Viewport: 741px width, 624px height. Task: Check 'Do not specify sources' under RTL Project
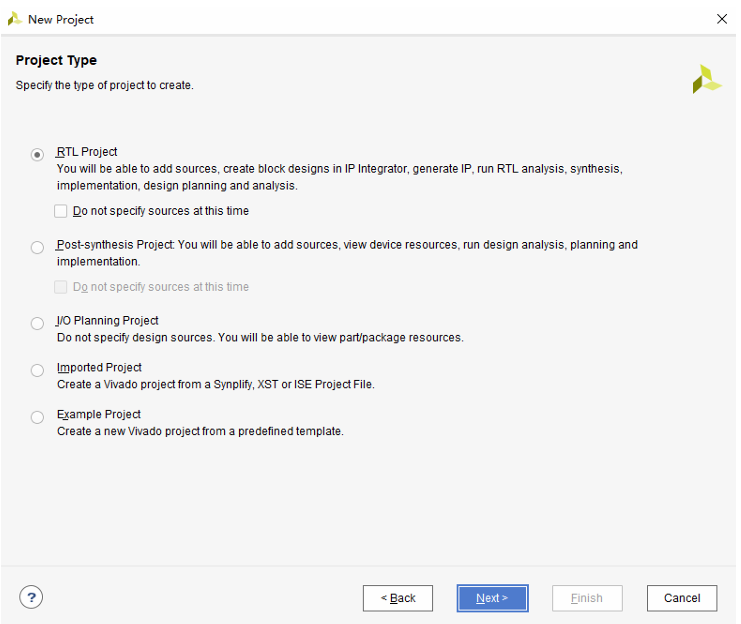[60, 211]
